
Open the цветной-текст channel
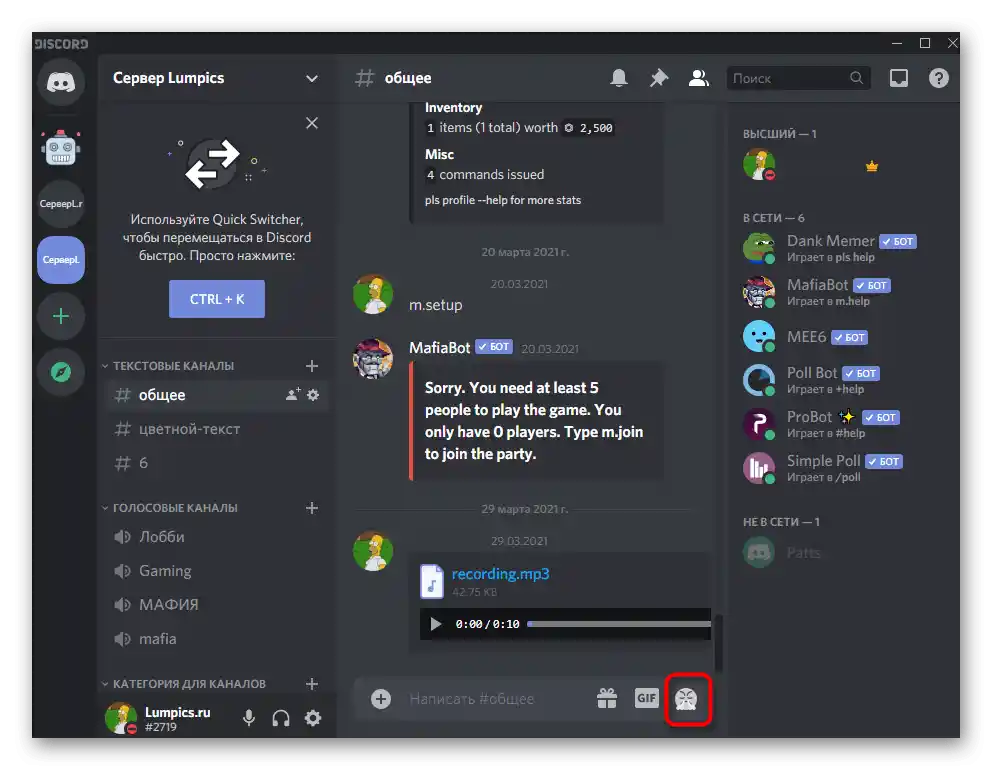218,429
